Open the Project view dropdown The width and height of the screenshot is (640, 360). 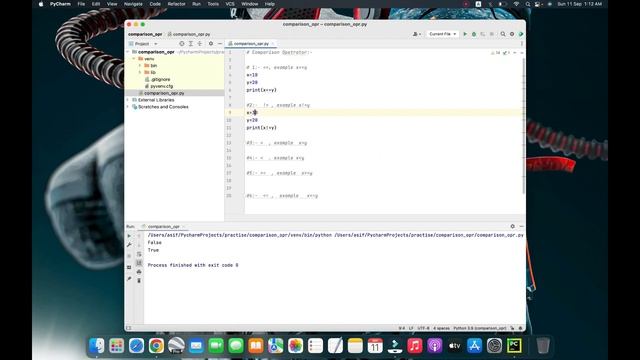(x=143, y=44)
